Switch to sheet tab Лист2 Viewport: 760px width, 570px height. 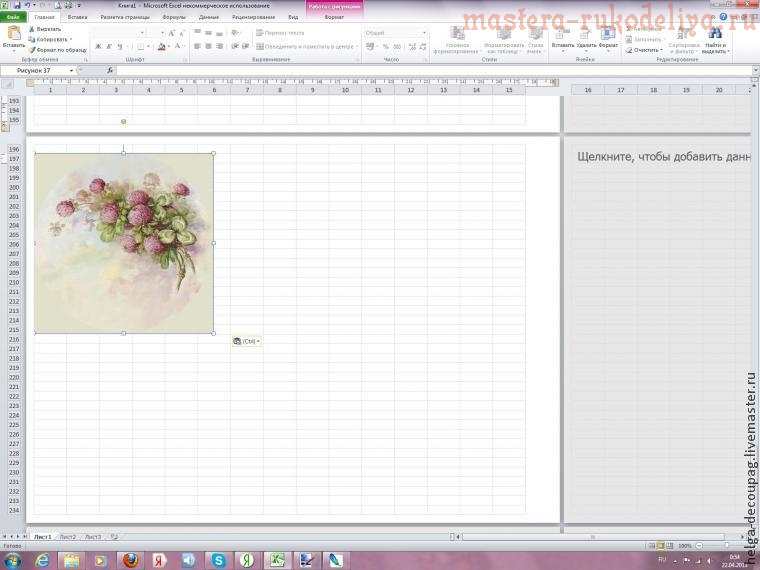coord(67,537)
